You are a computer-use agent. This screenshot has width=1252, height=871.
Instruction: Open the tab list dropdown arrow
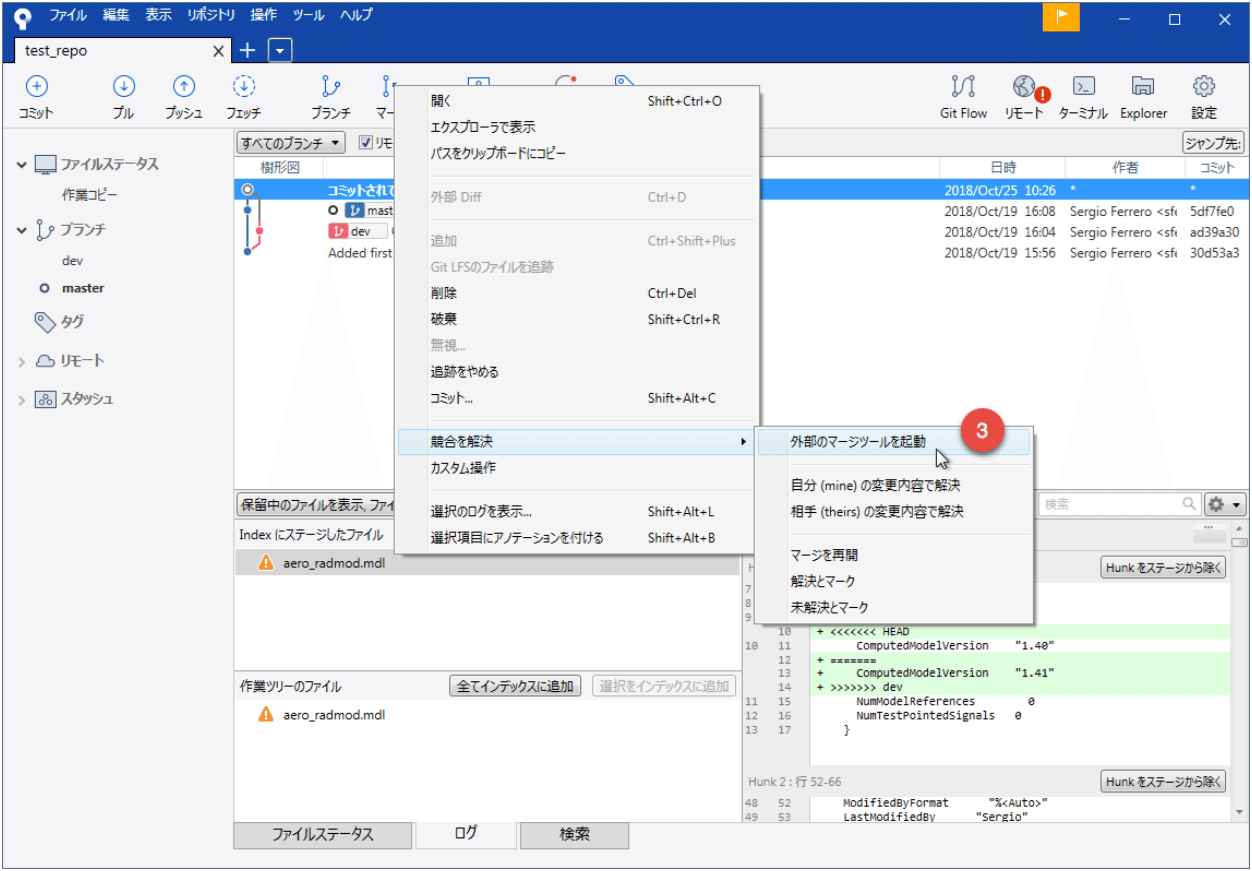click(280, 50)
